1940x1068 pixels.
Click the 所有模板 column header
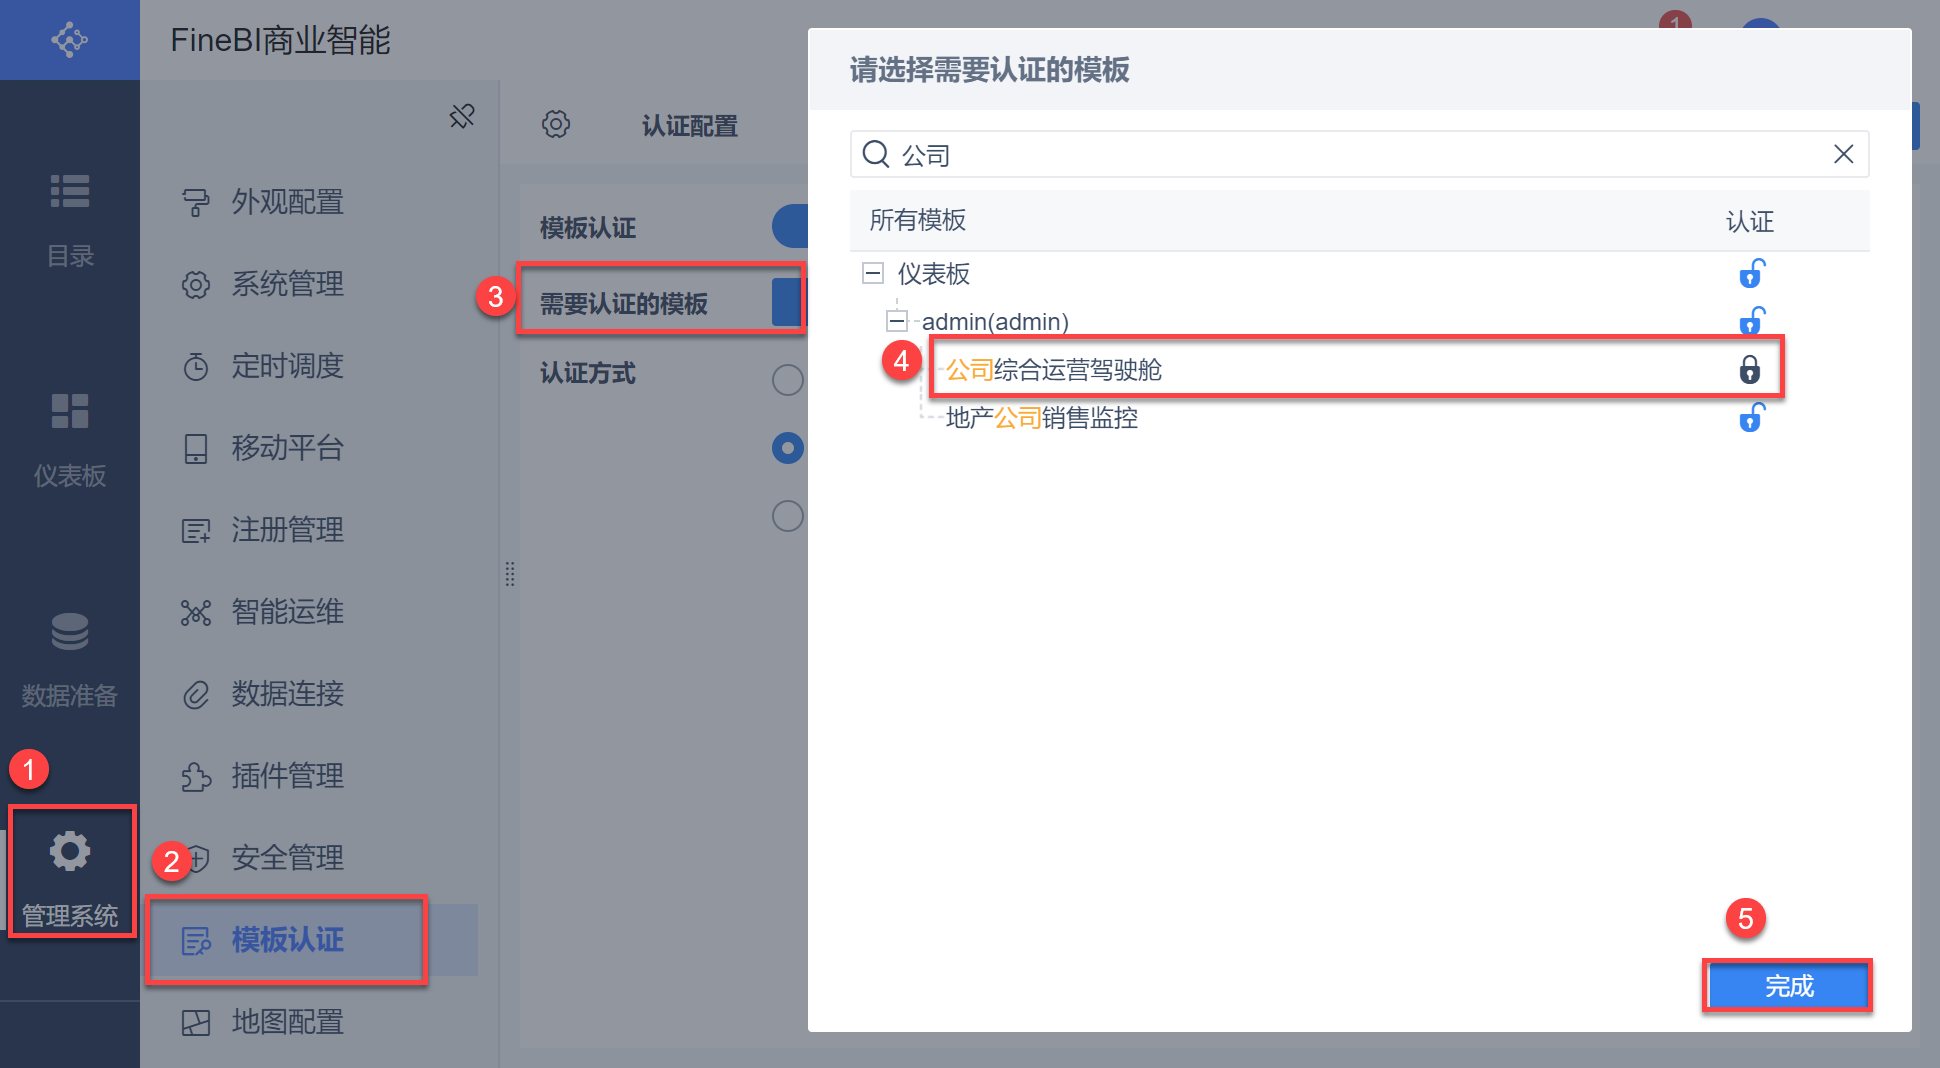pos(918,220)
